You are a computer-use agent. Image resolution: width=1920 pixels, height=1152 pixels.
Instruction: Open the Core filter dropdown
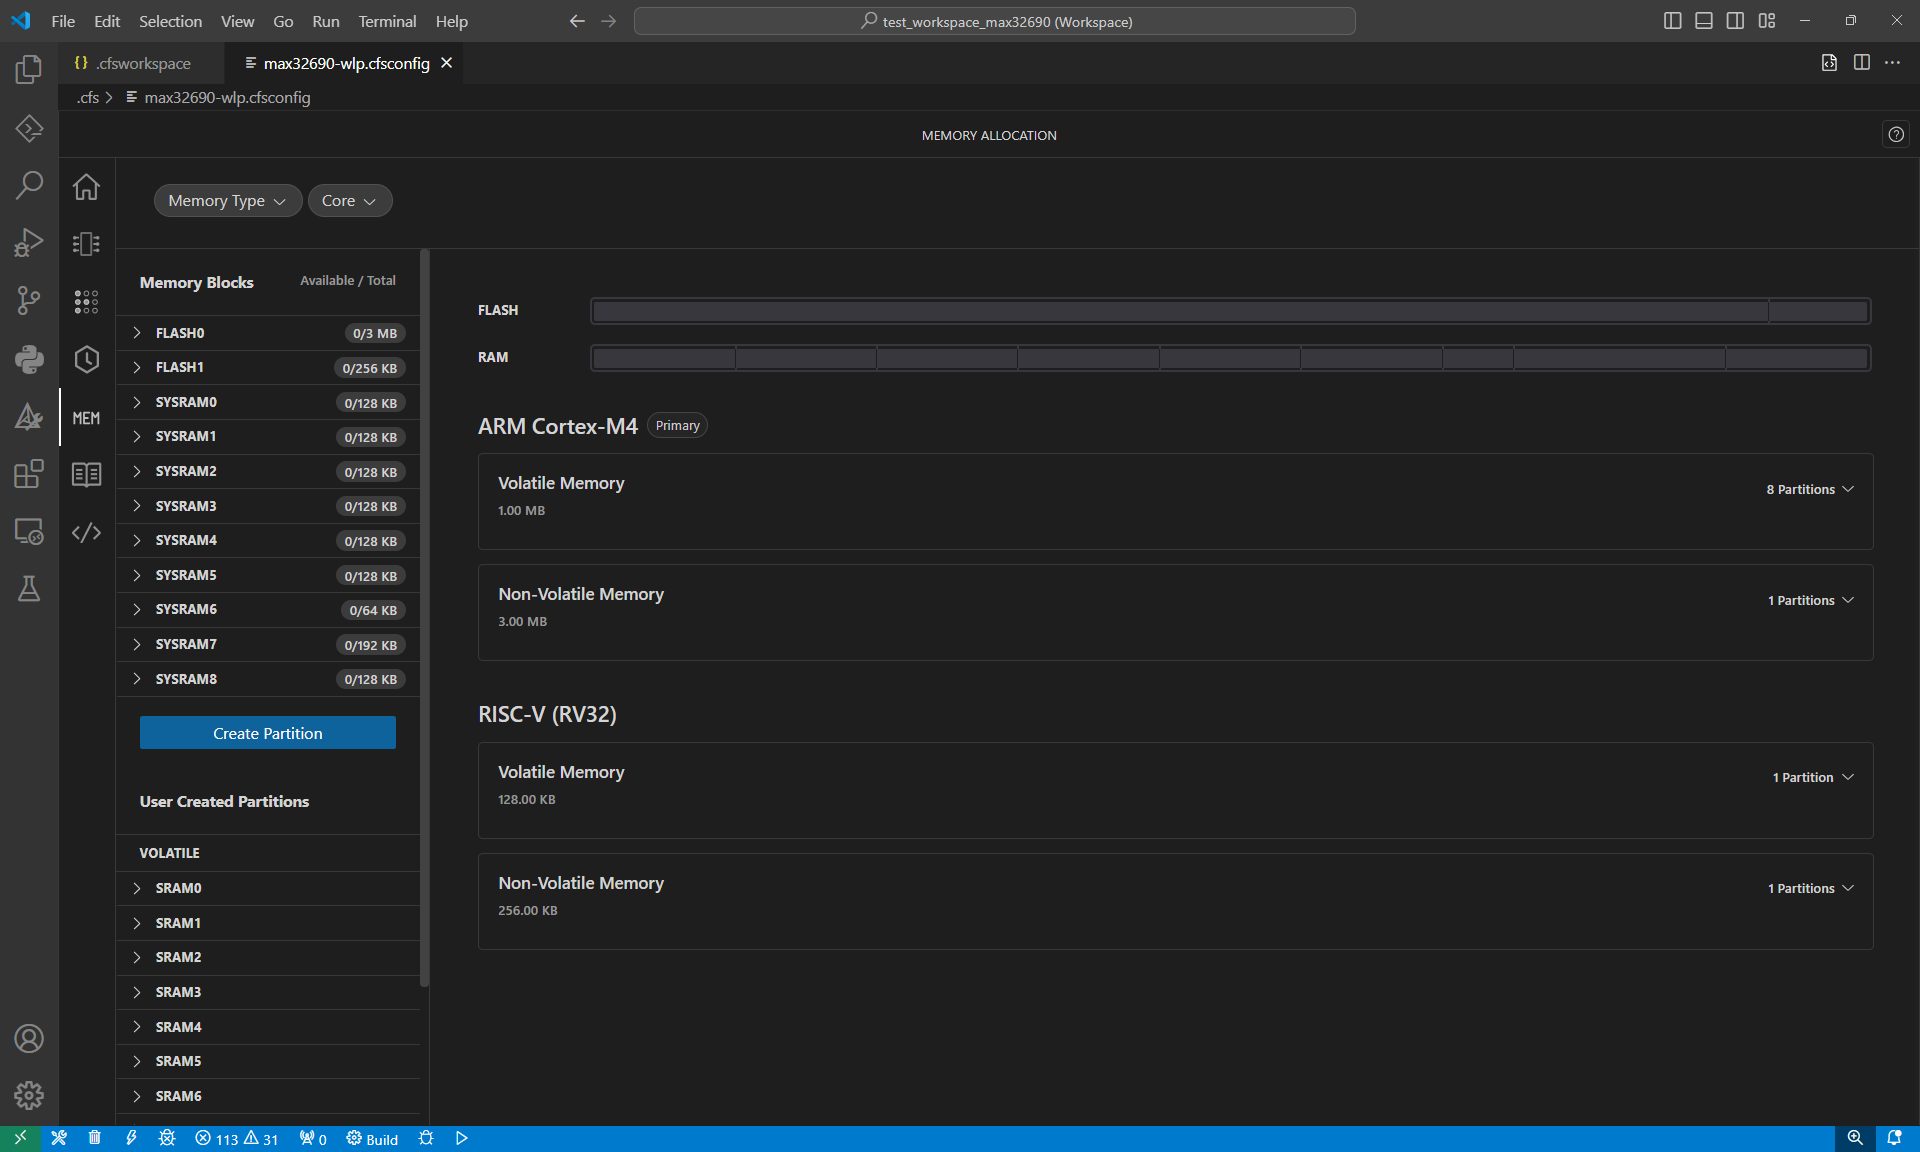349,200
